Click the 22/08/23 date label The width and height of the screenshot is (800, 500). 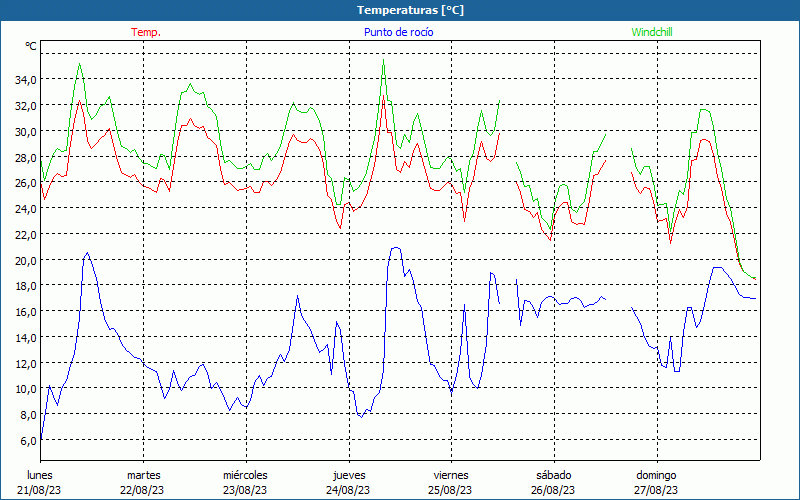pos(142,490)
